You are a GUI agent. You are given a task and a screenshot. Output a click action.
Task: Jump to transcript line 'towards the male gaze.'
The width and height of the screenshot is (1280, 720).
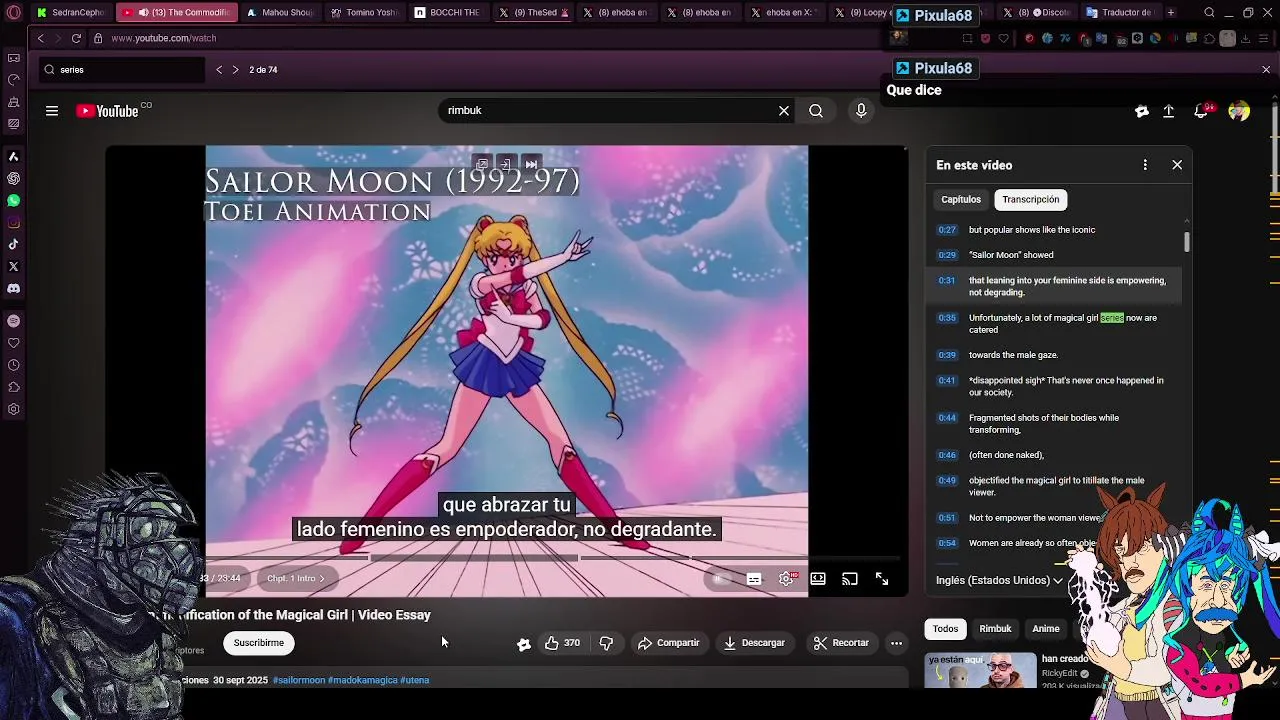pos(1054,355)
